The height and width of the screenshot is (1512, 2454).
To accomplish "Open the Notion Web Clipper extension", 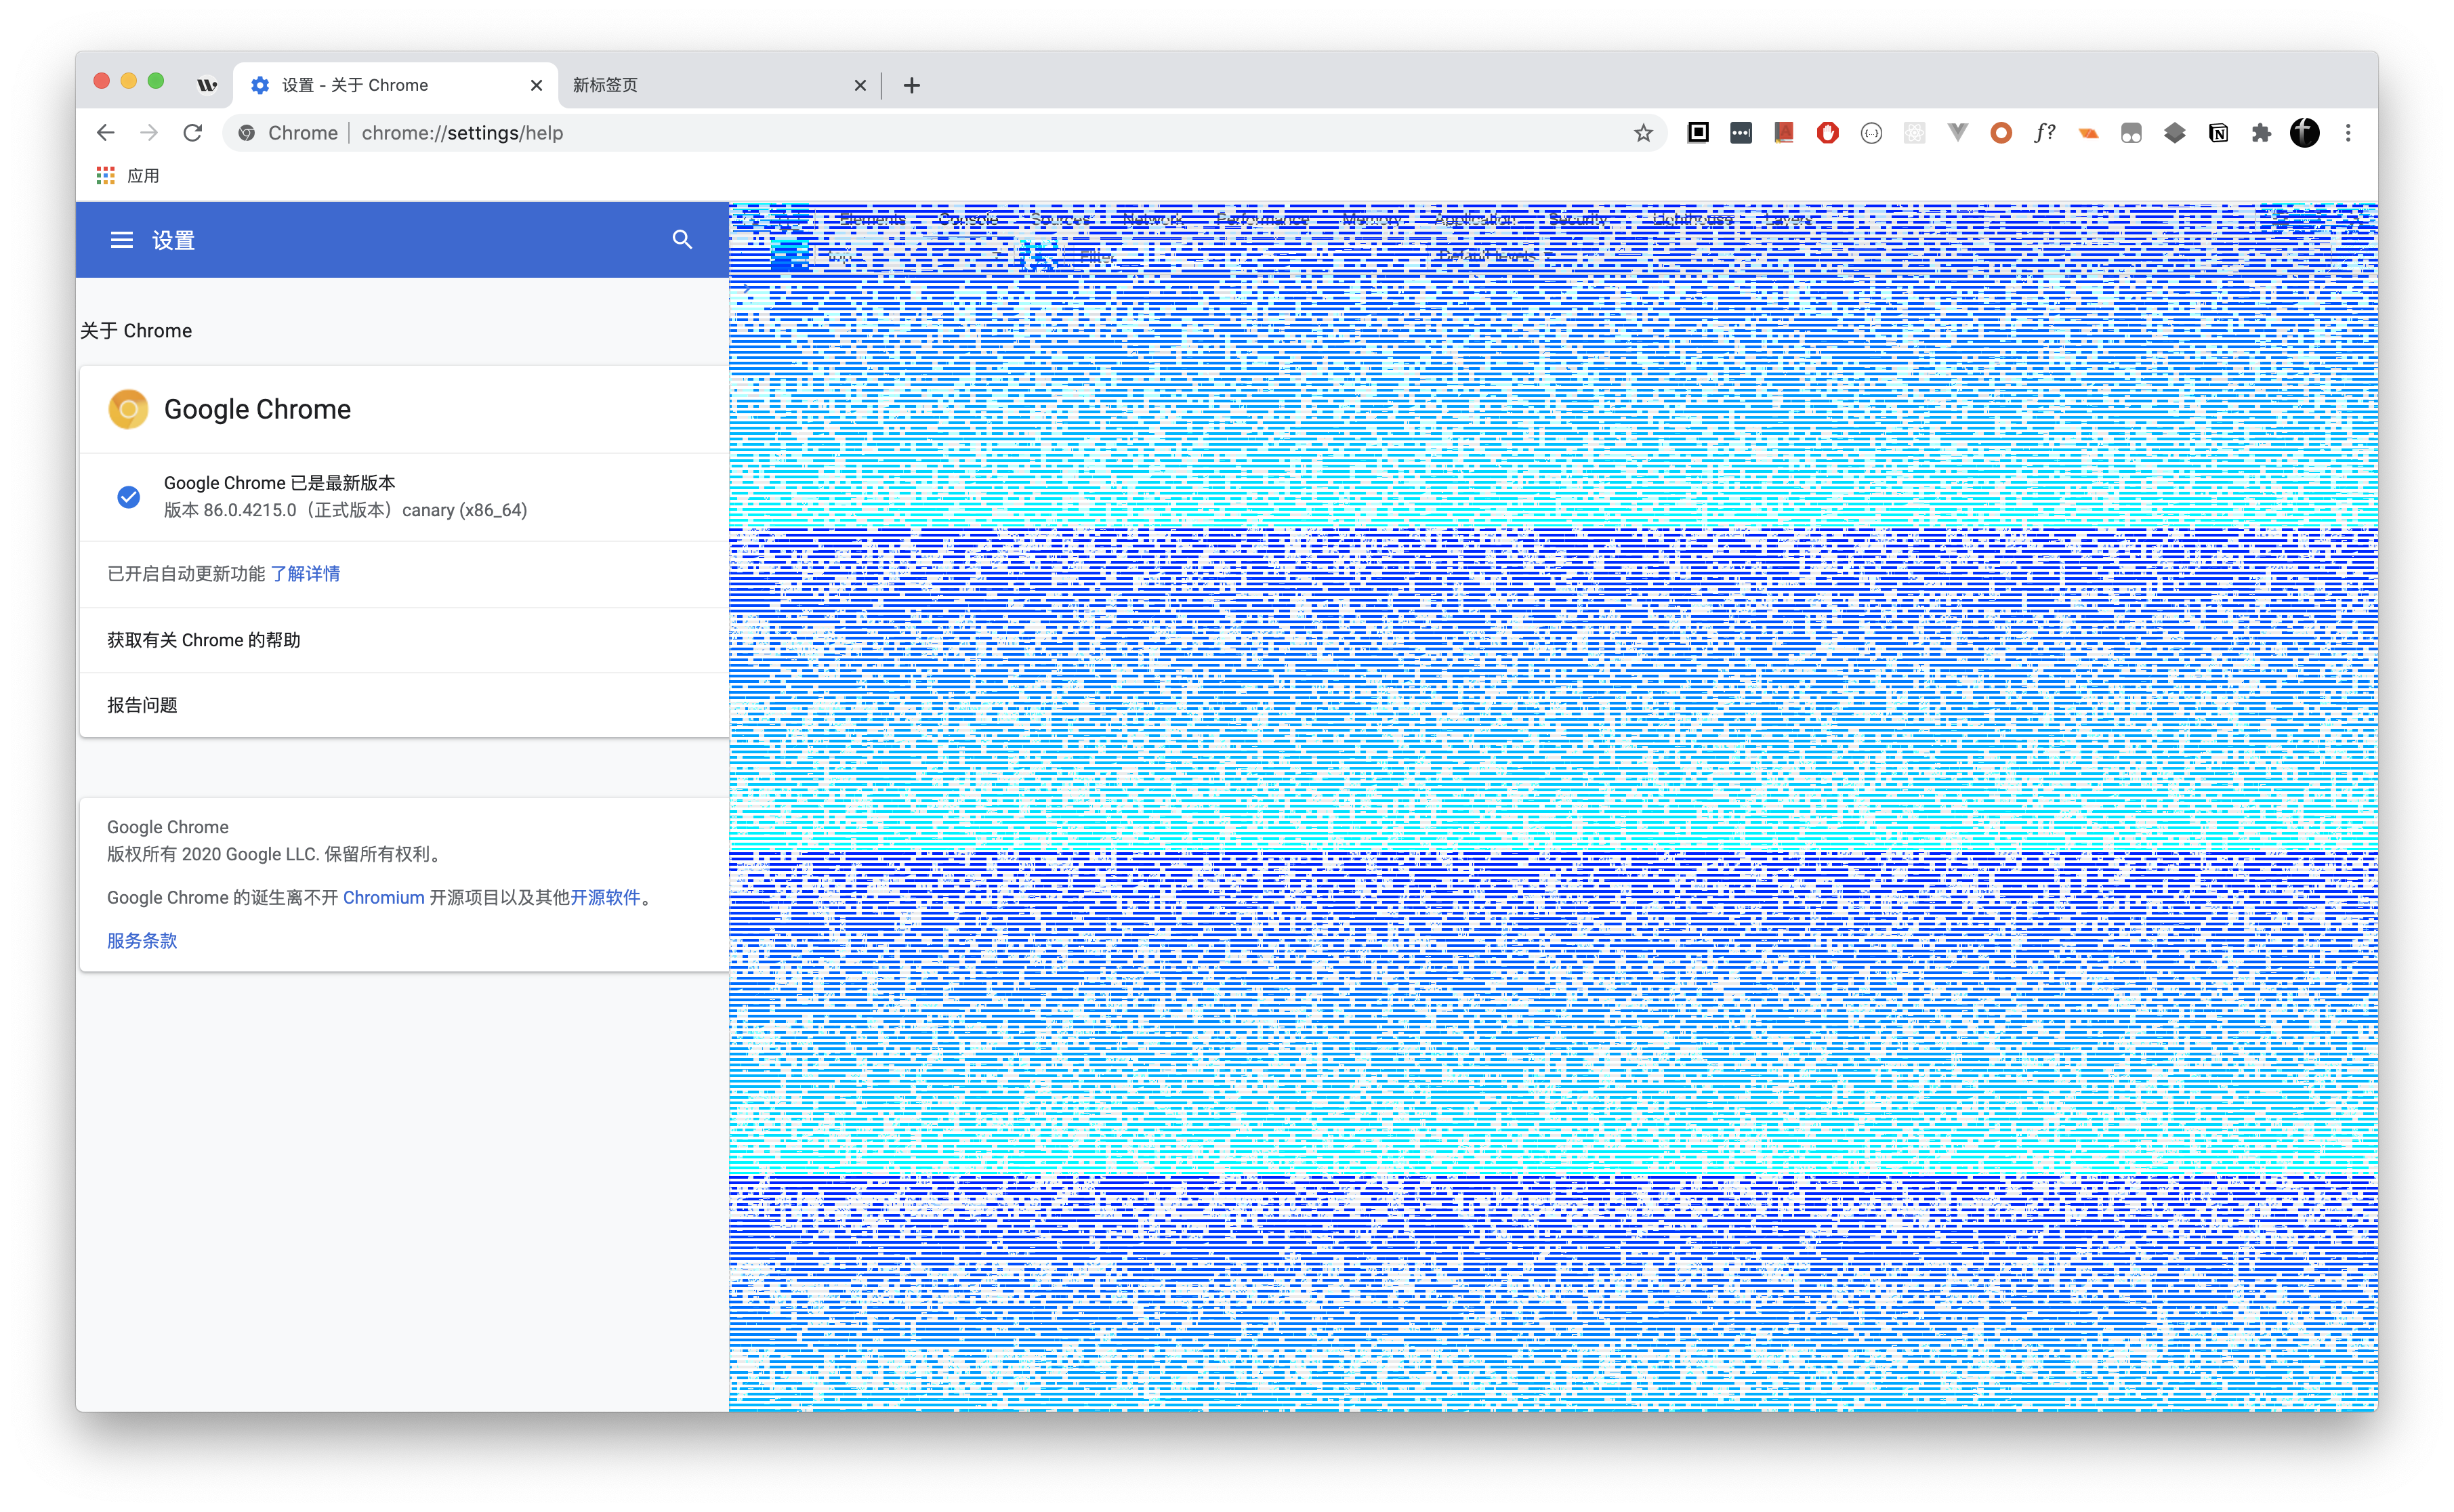I will click(x=2218, y=133).
